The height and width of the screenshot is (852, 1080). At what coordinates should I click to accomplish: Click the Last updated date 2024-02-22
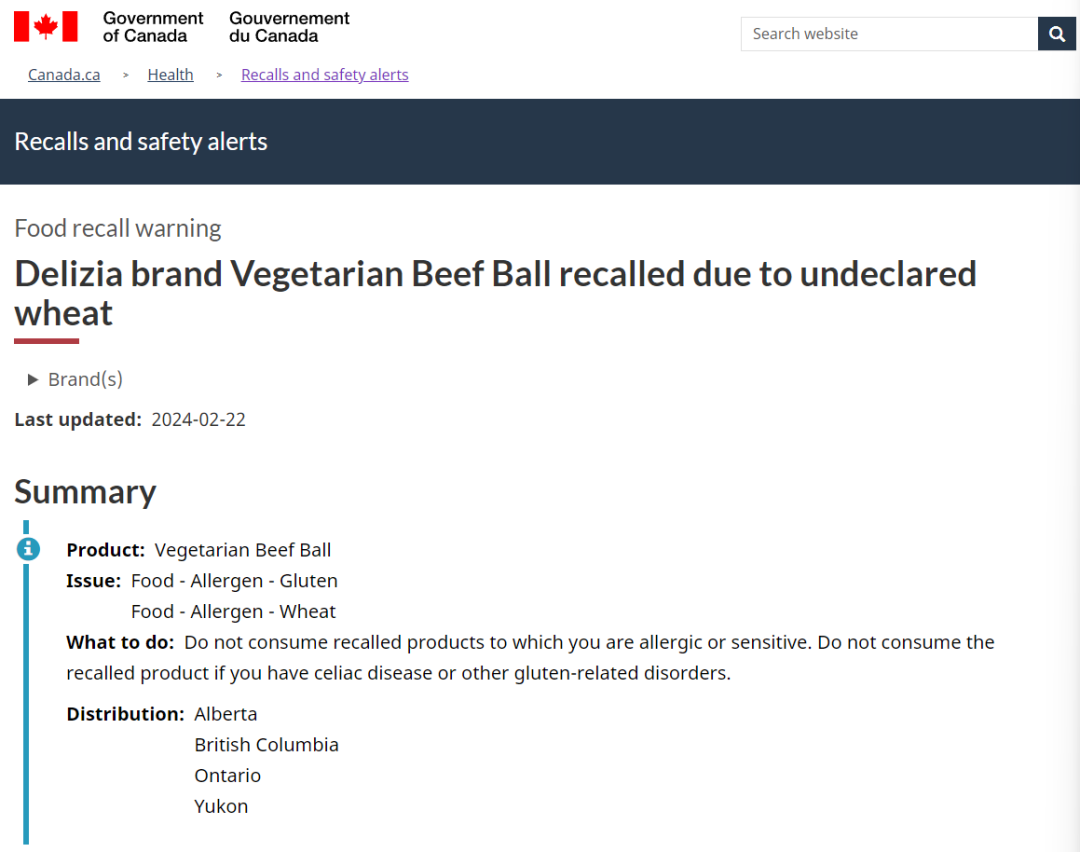pos(198,419)
